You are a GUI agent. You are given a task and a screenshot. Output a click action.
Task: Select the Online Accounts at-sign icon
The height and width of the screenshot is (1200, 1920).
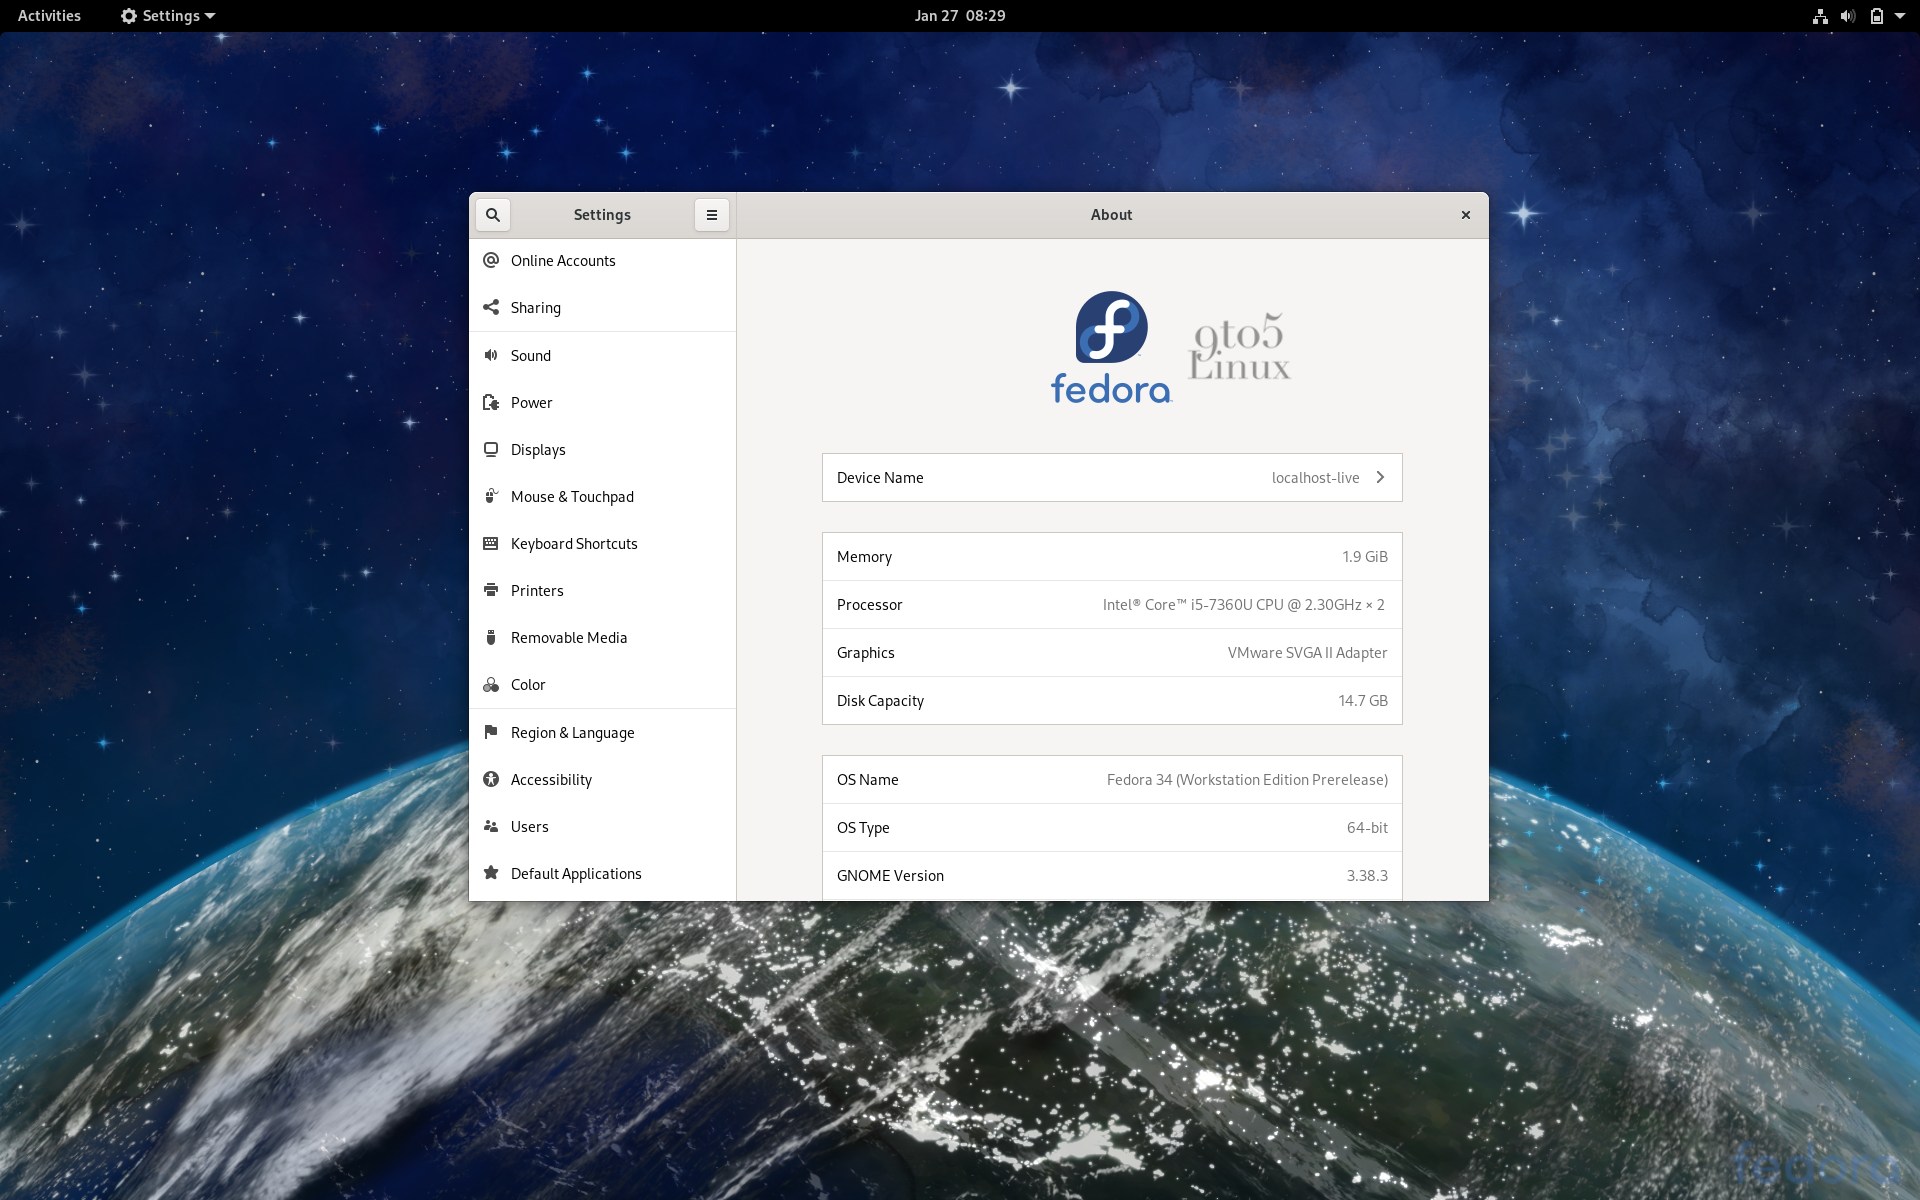(491, 260)
